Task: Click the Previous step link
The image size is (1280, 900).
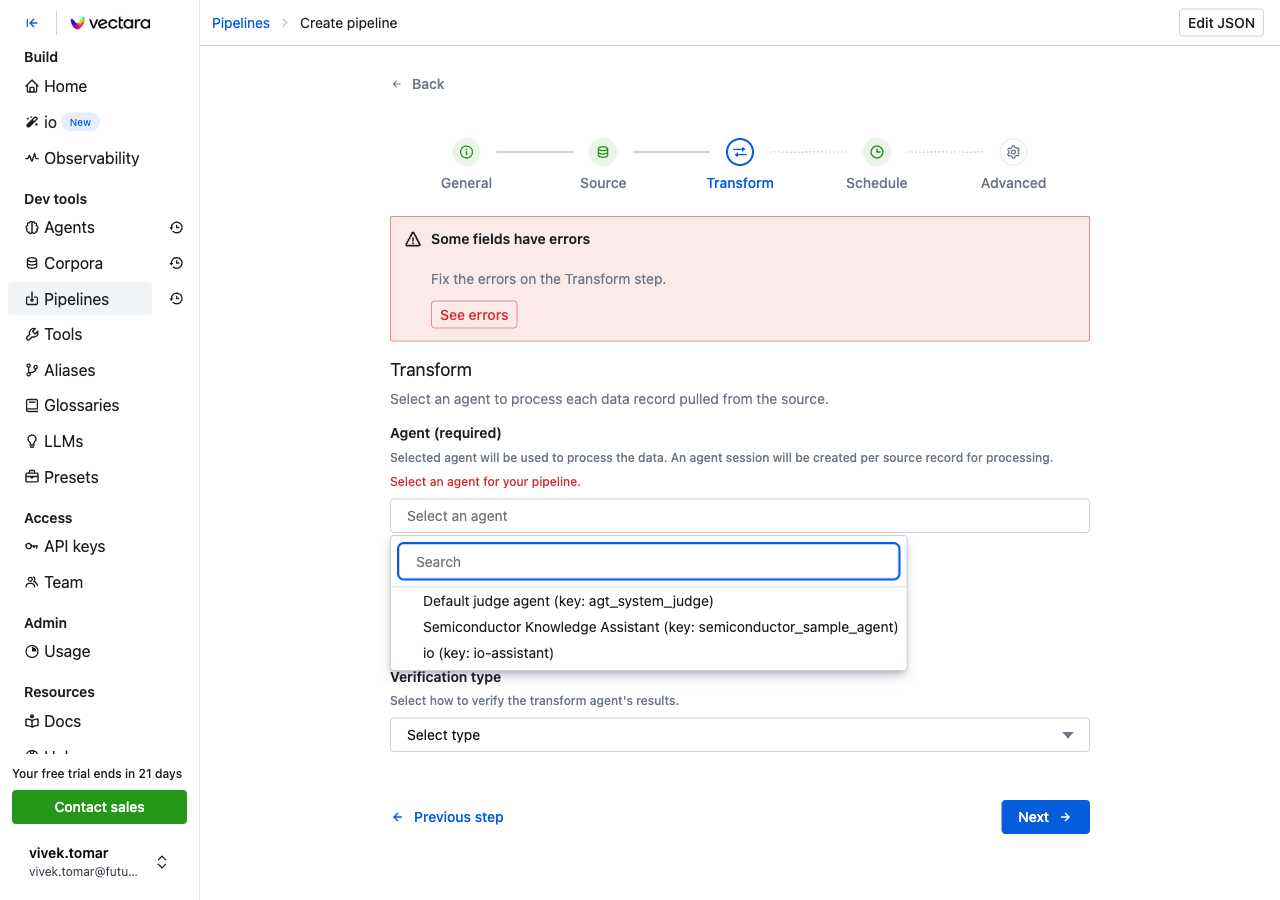Action: (x=447, y=817)
